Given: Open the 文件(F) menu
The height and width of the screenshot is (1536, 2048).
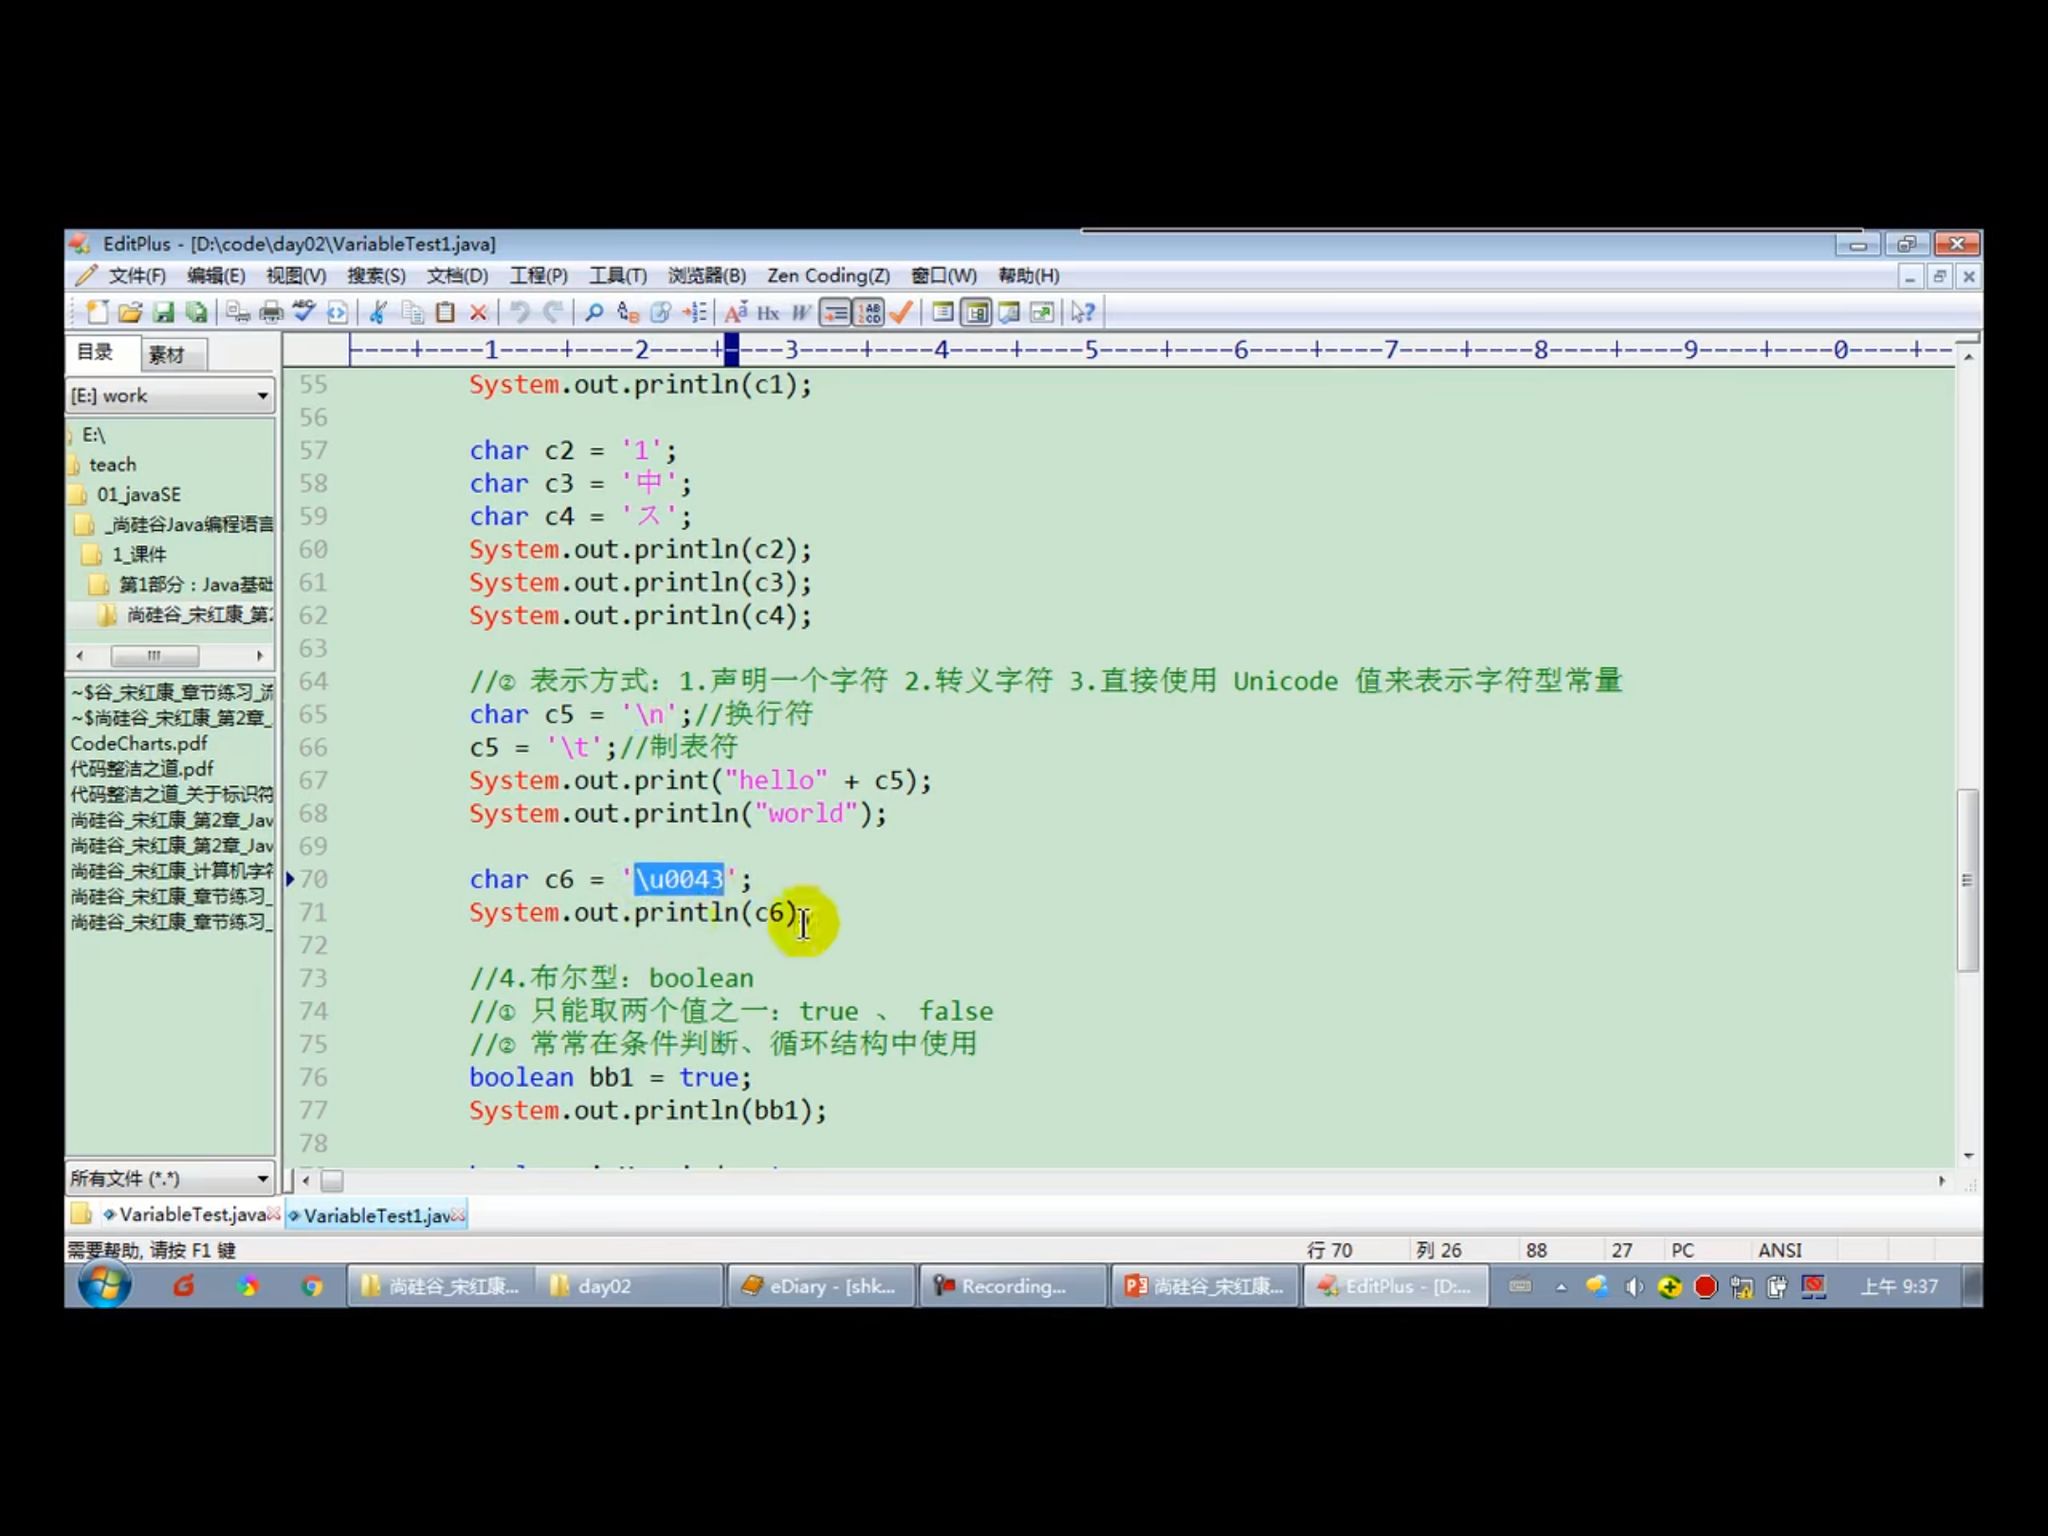Looking at the screenshot, I should (x=135, y=274).
